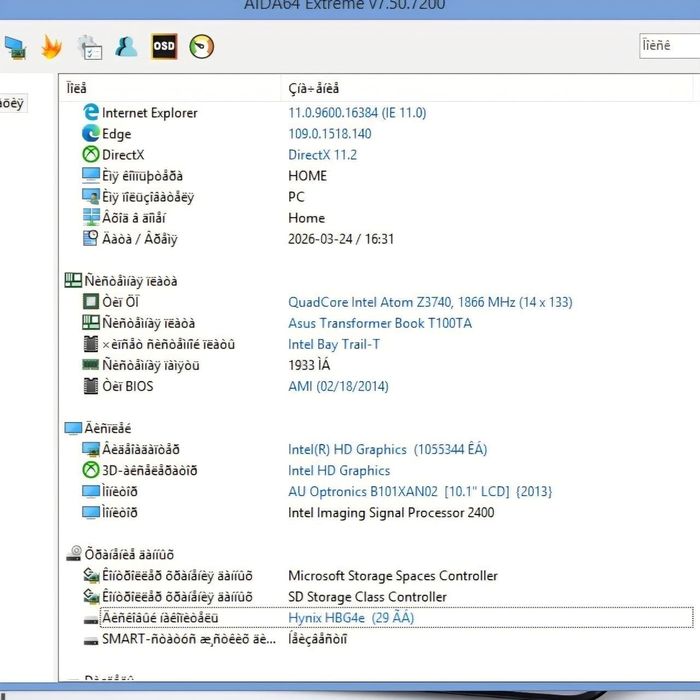Follow the DirectX 11.2 link
The width and height of the screenshot is (700, 700).
(x=322, y=154)
